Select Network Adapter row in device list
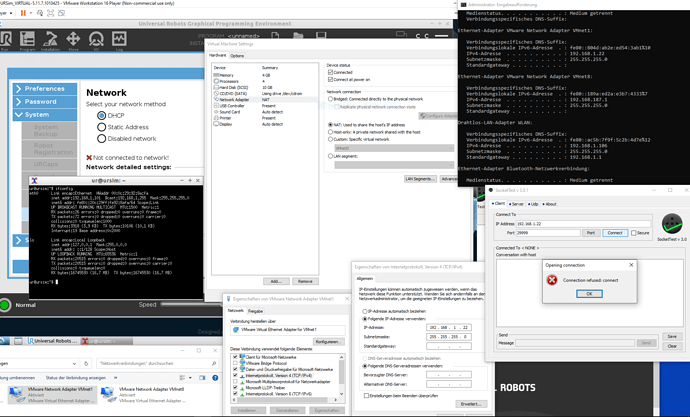690x417 pixels. click(265, 100)
